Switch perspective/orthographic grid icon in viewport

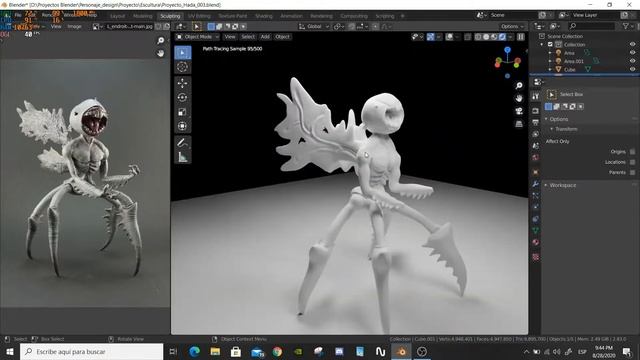tap(519, 124)
